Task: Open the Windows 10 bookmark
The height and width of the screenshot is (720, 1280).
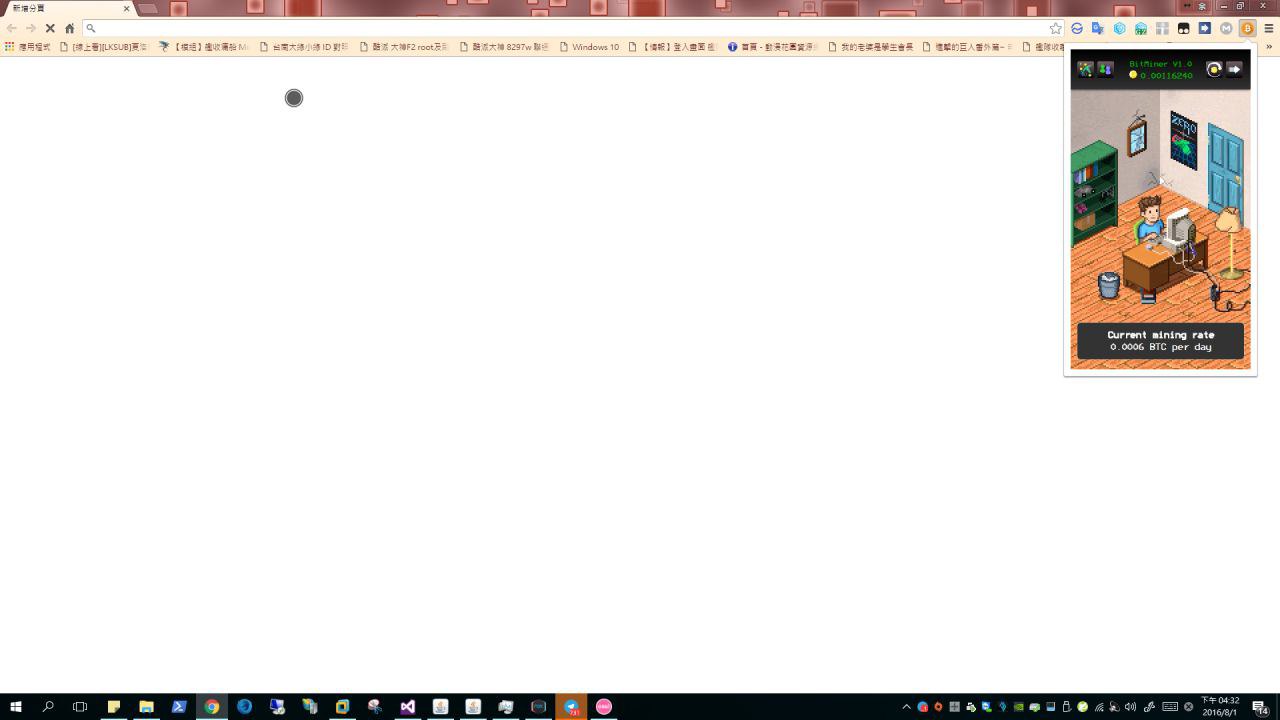Action: (589, 47)
